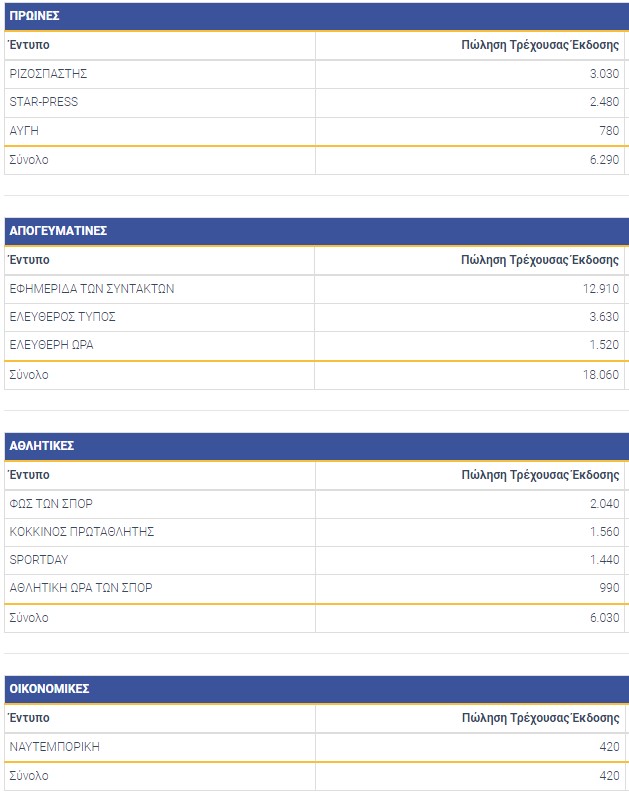Image resolution: width=629 pixels, height=801 pixels.
Task: Click ΑΘΛΗΤΙΚΗ ΩΡΑ ΤΩΝ ΣΠΟΡ entry
Action: tap(81, 588)
